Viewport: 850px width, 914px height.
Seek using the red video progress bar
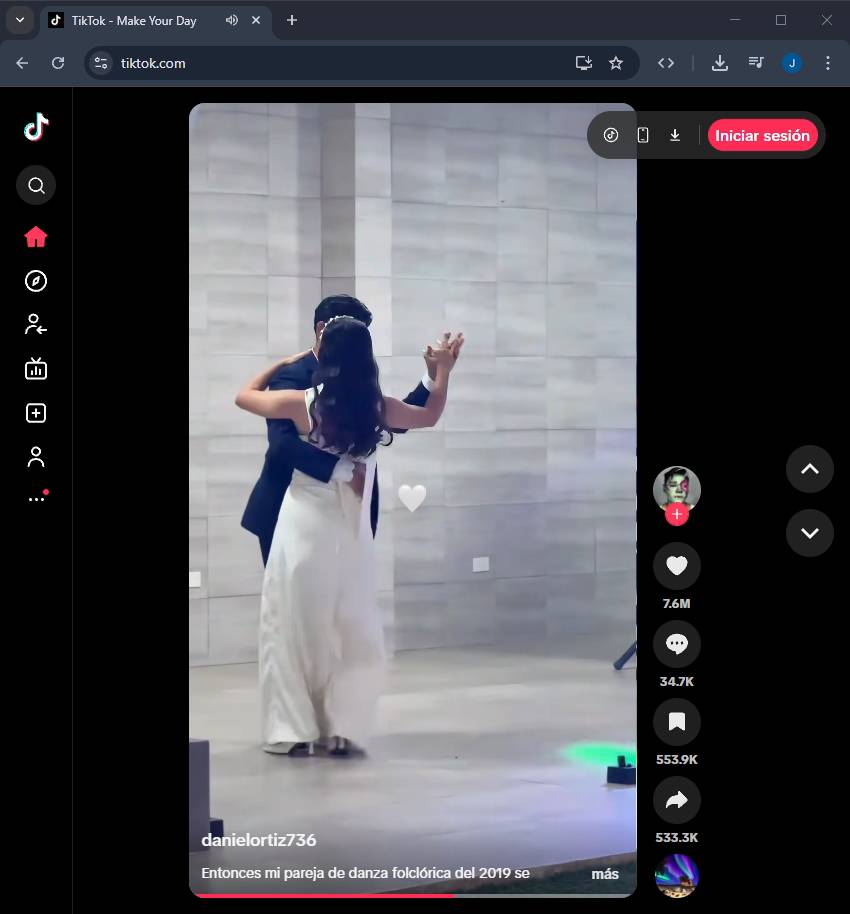320,895
